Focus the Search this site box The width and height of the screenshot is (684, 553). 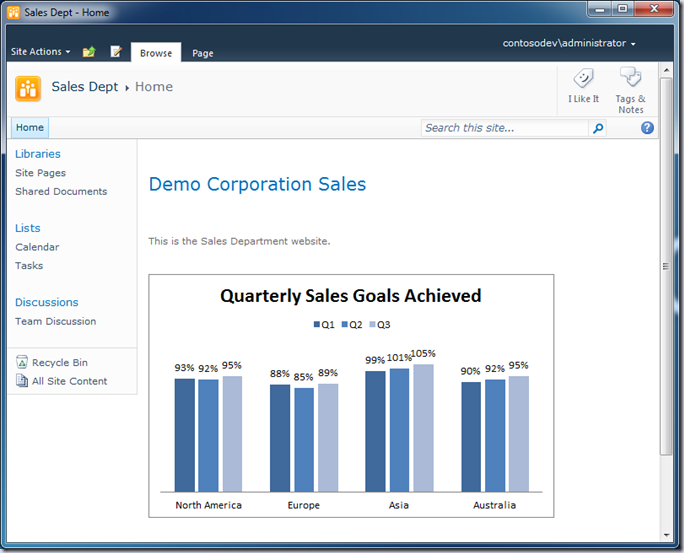point(505,128)
